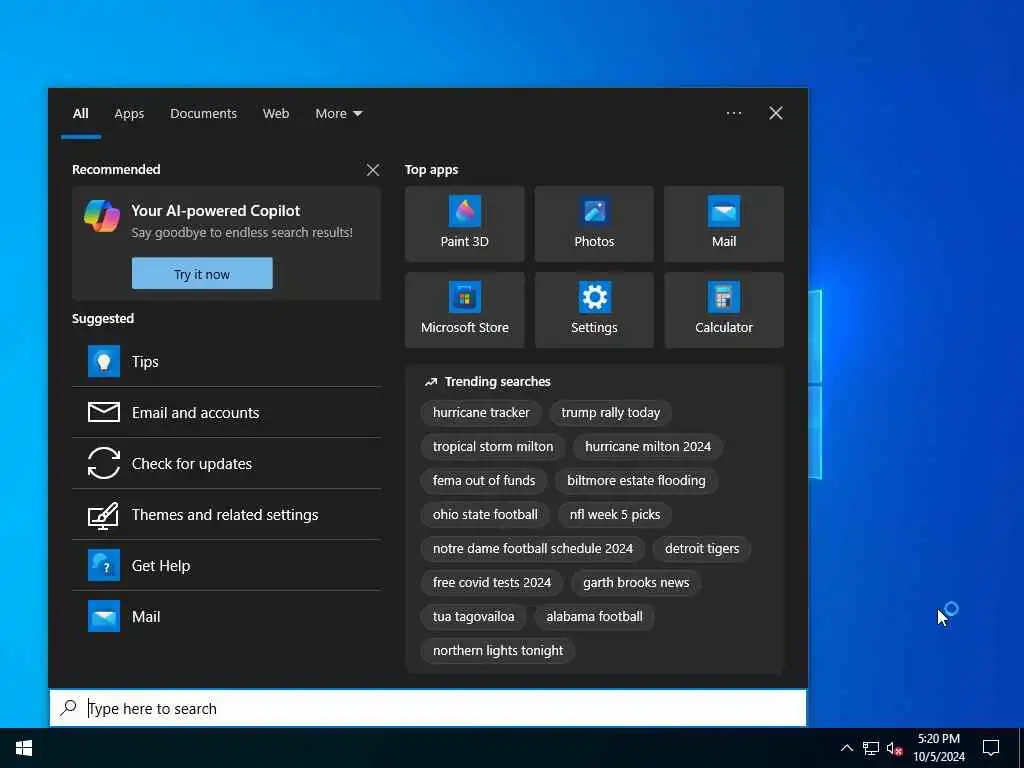Open the Action Center notifications icon
Screen dimensions: 1024x768
991,748
